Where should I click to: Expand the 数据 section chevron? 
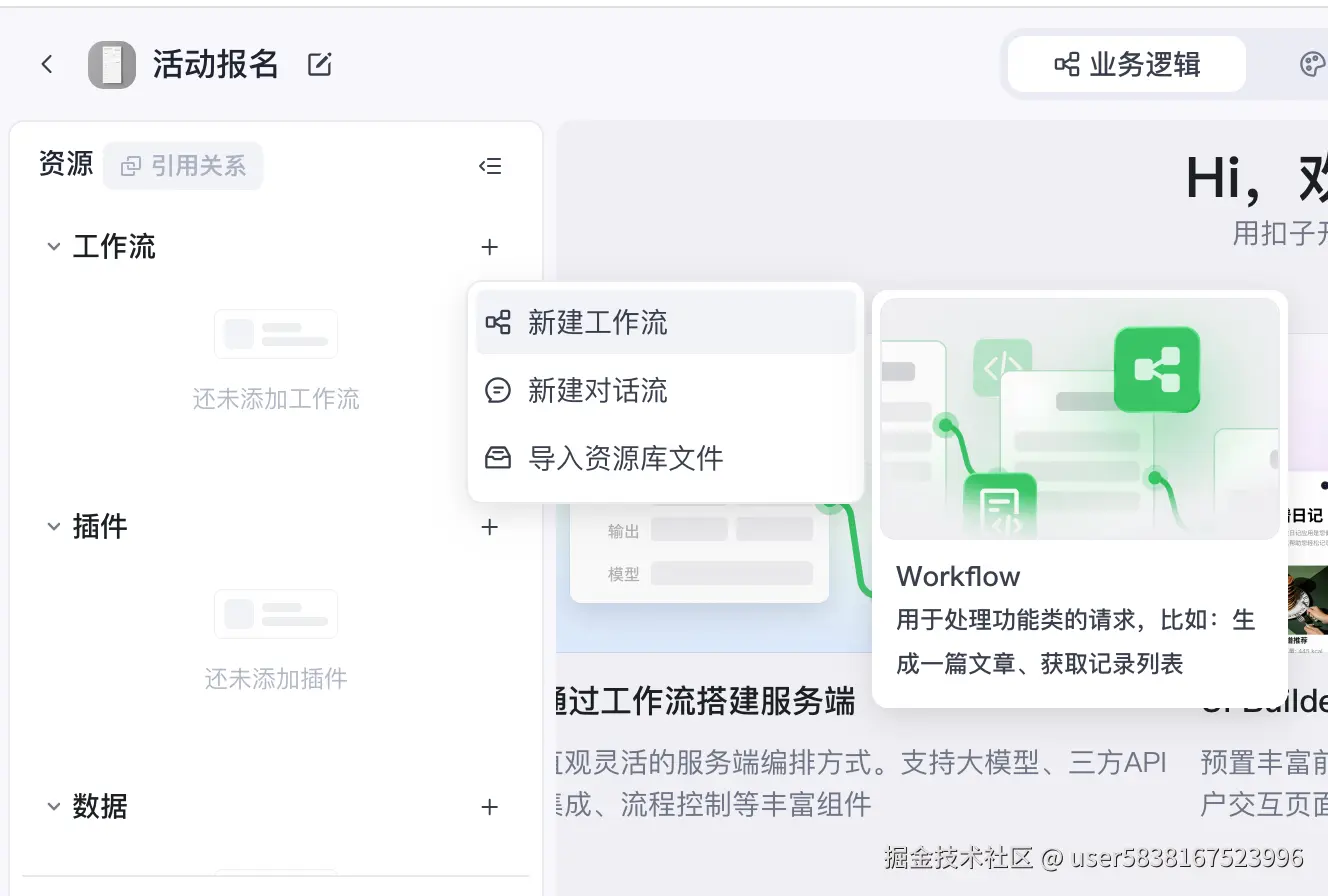52,807
